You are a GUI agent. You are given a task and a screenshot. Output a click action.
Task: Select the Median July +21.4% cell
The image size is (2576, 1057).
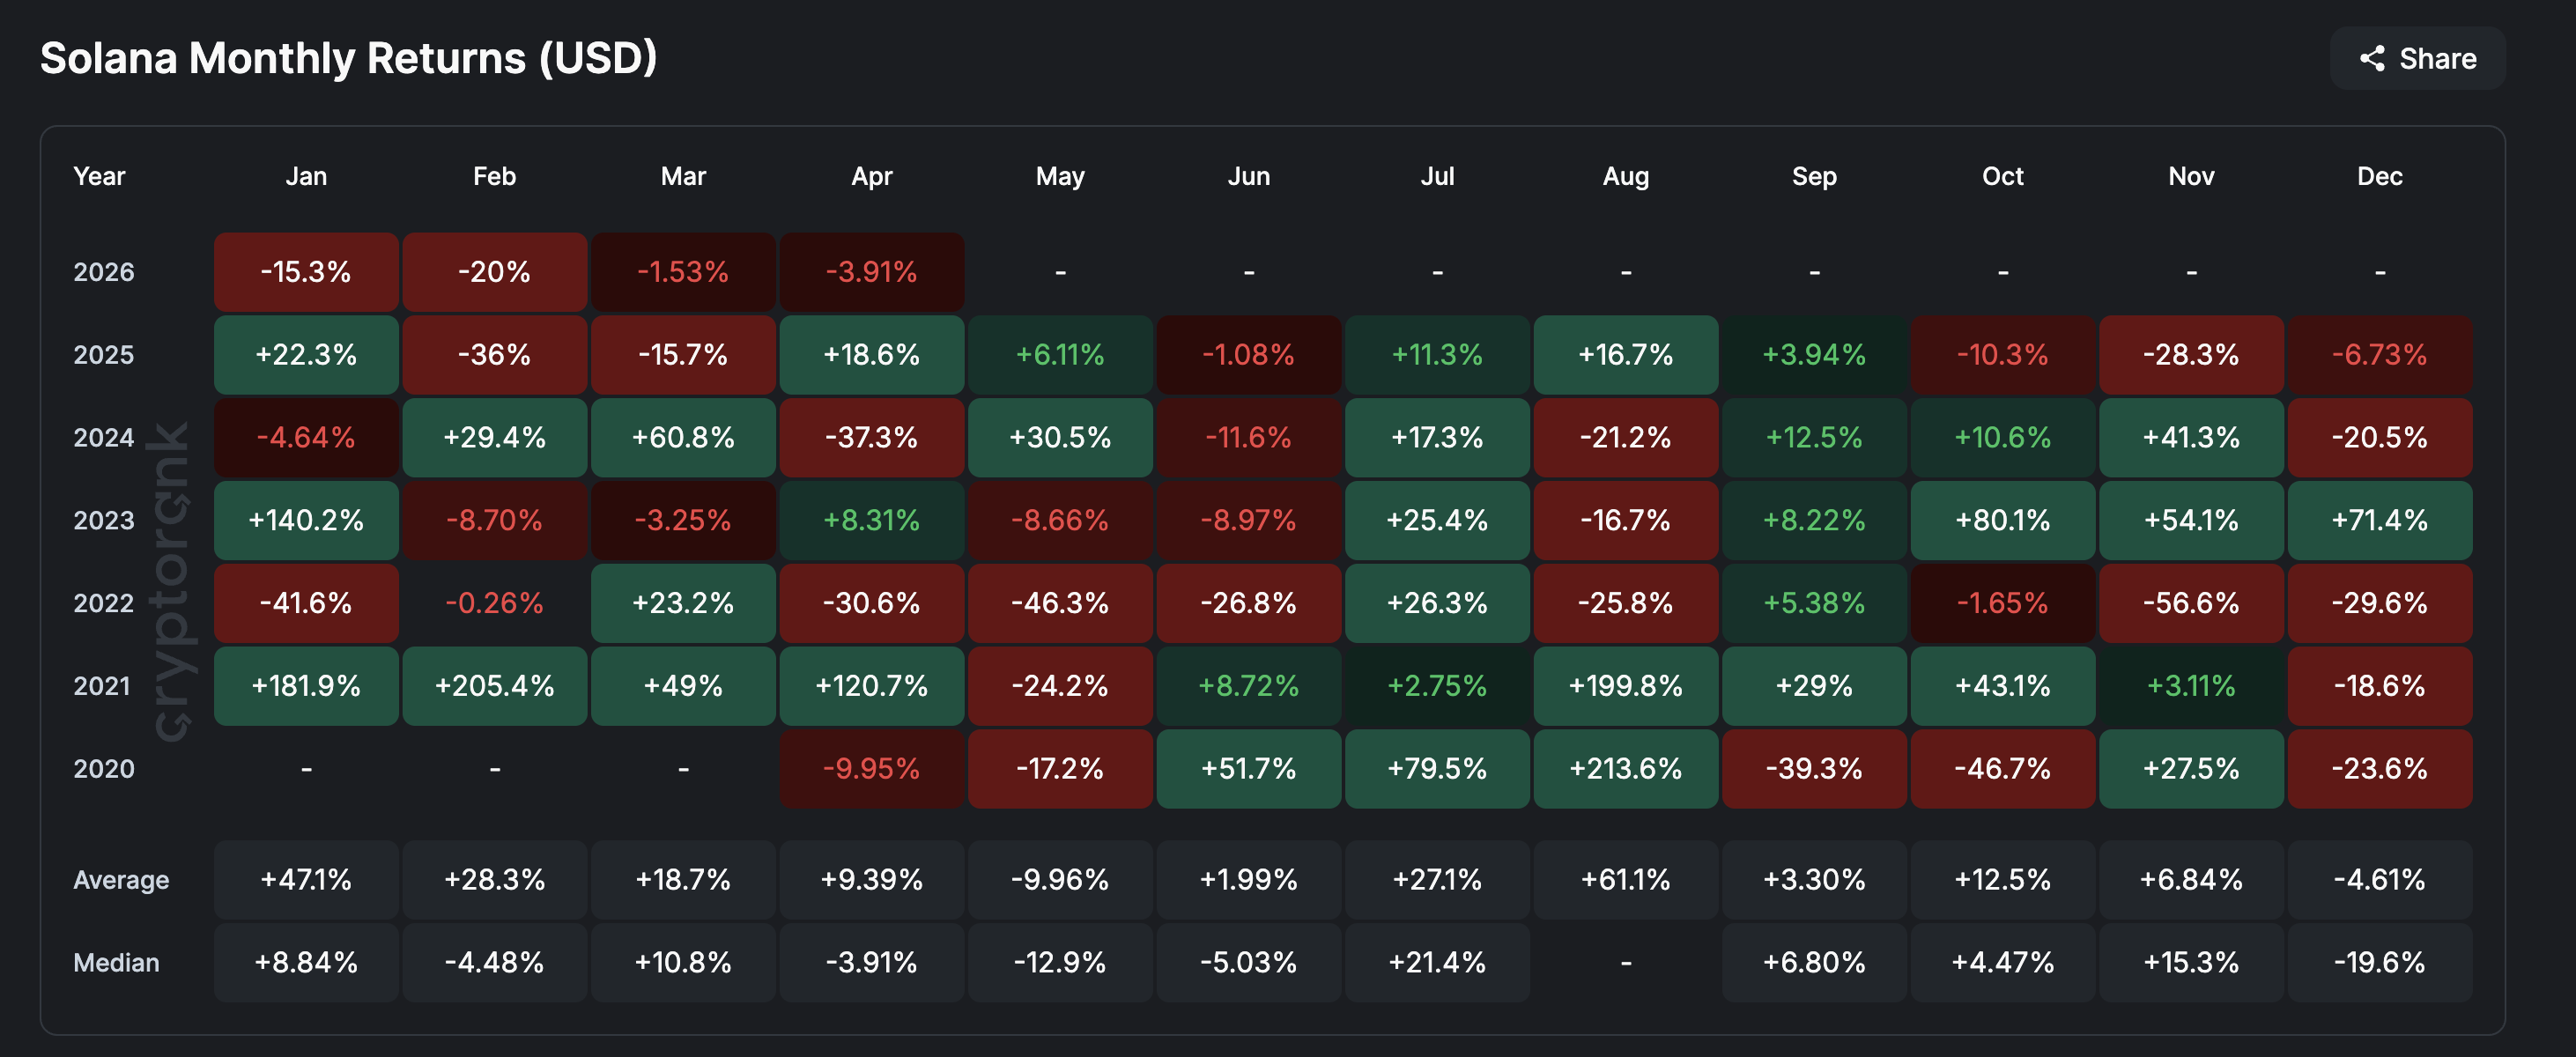pos(1437,963)
